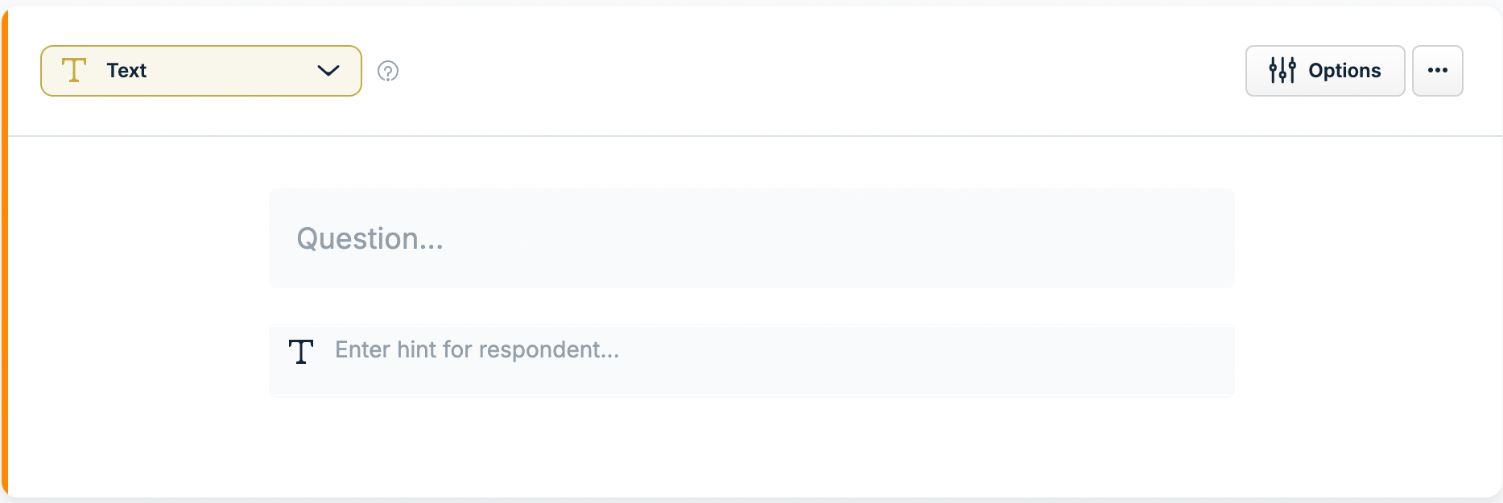Click the dark T icon beside hint field
Image resolution: width=1503 pixels, height=503 pixels.
point(301,351)
